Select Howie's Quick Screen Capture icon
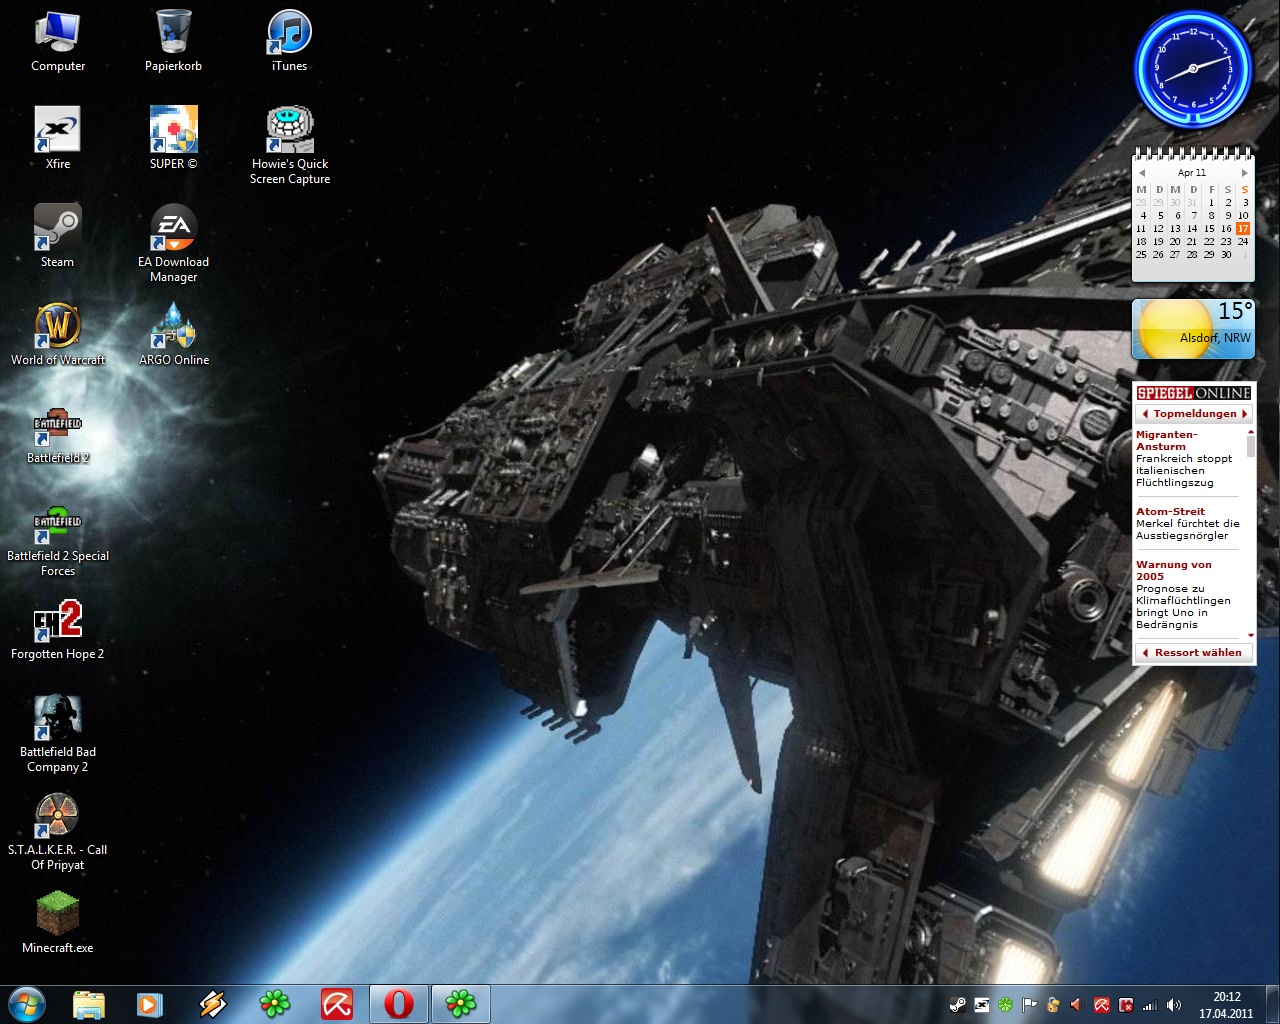Image resolution: width=1280 pixels, height=1024 pixels. [289, 145]
